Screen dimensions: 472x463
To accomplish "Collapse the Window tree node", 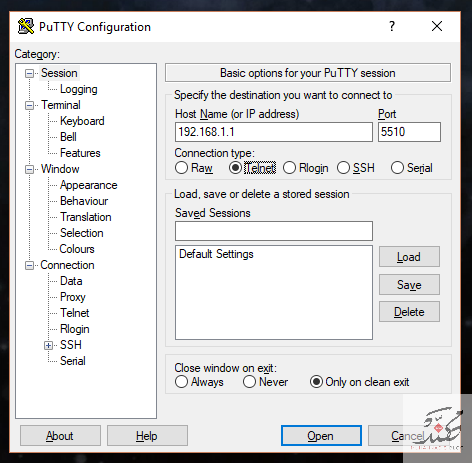I will 30,169.
